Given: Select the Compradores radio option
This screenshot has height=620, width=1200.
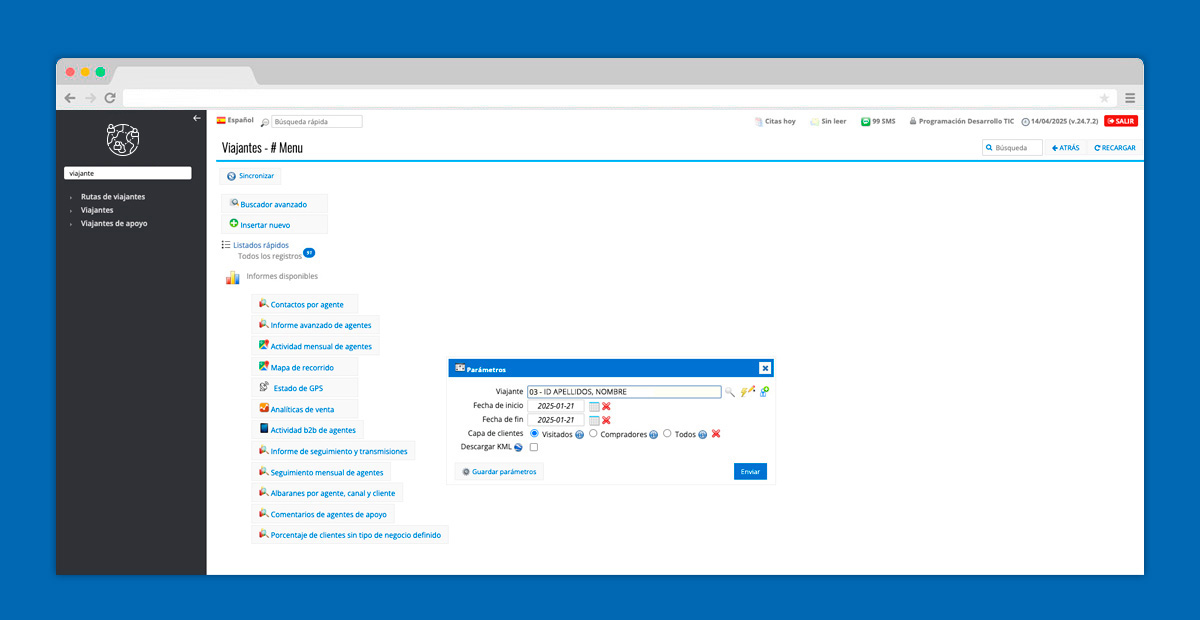Looking at the screenshot, I should coord(594,434).
